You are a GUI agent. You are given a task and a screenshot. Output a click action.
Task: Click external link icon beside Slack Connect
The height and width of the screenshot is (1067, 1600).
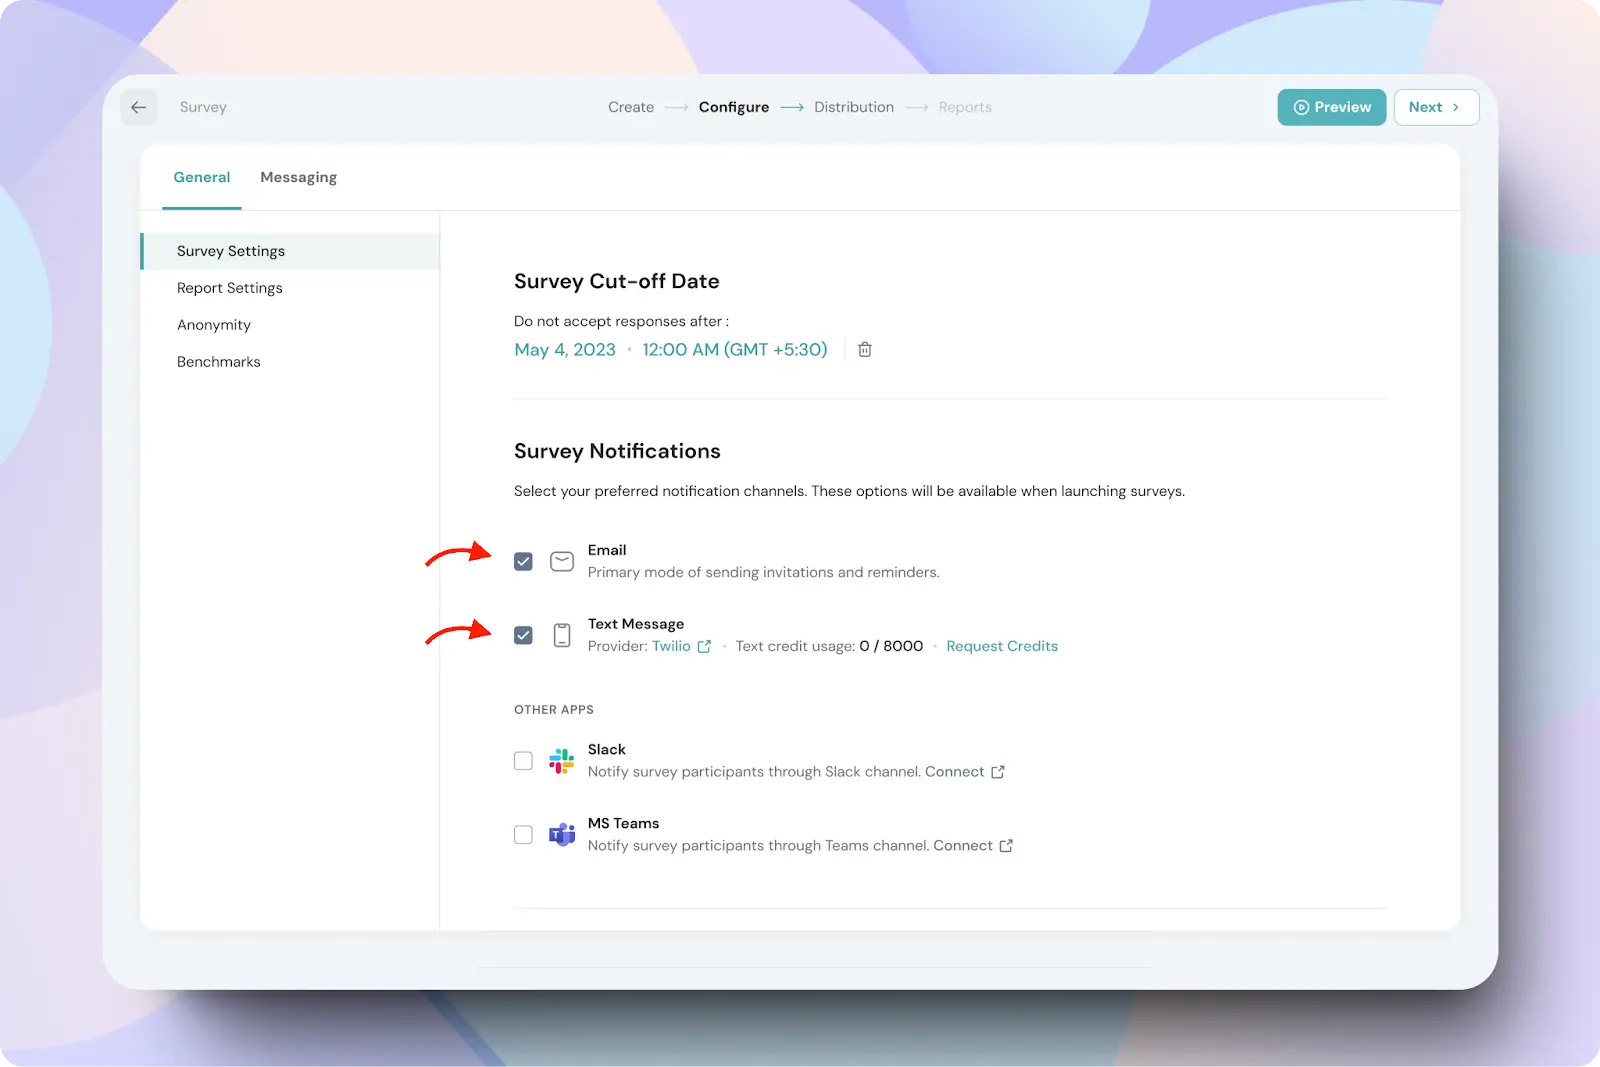coord(997,772)
